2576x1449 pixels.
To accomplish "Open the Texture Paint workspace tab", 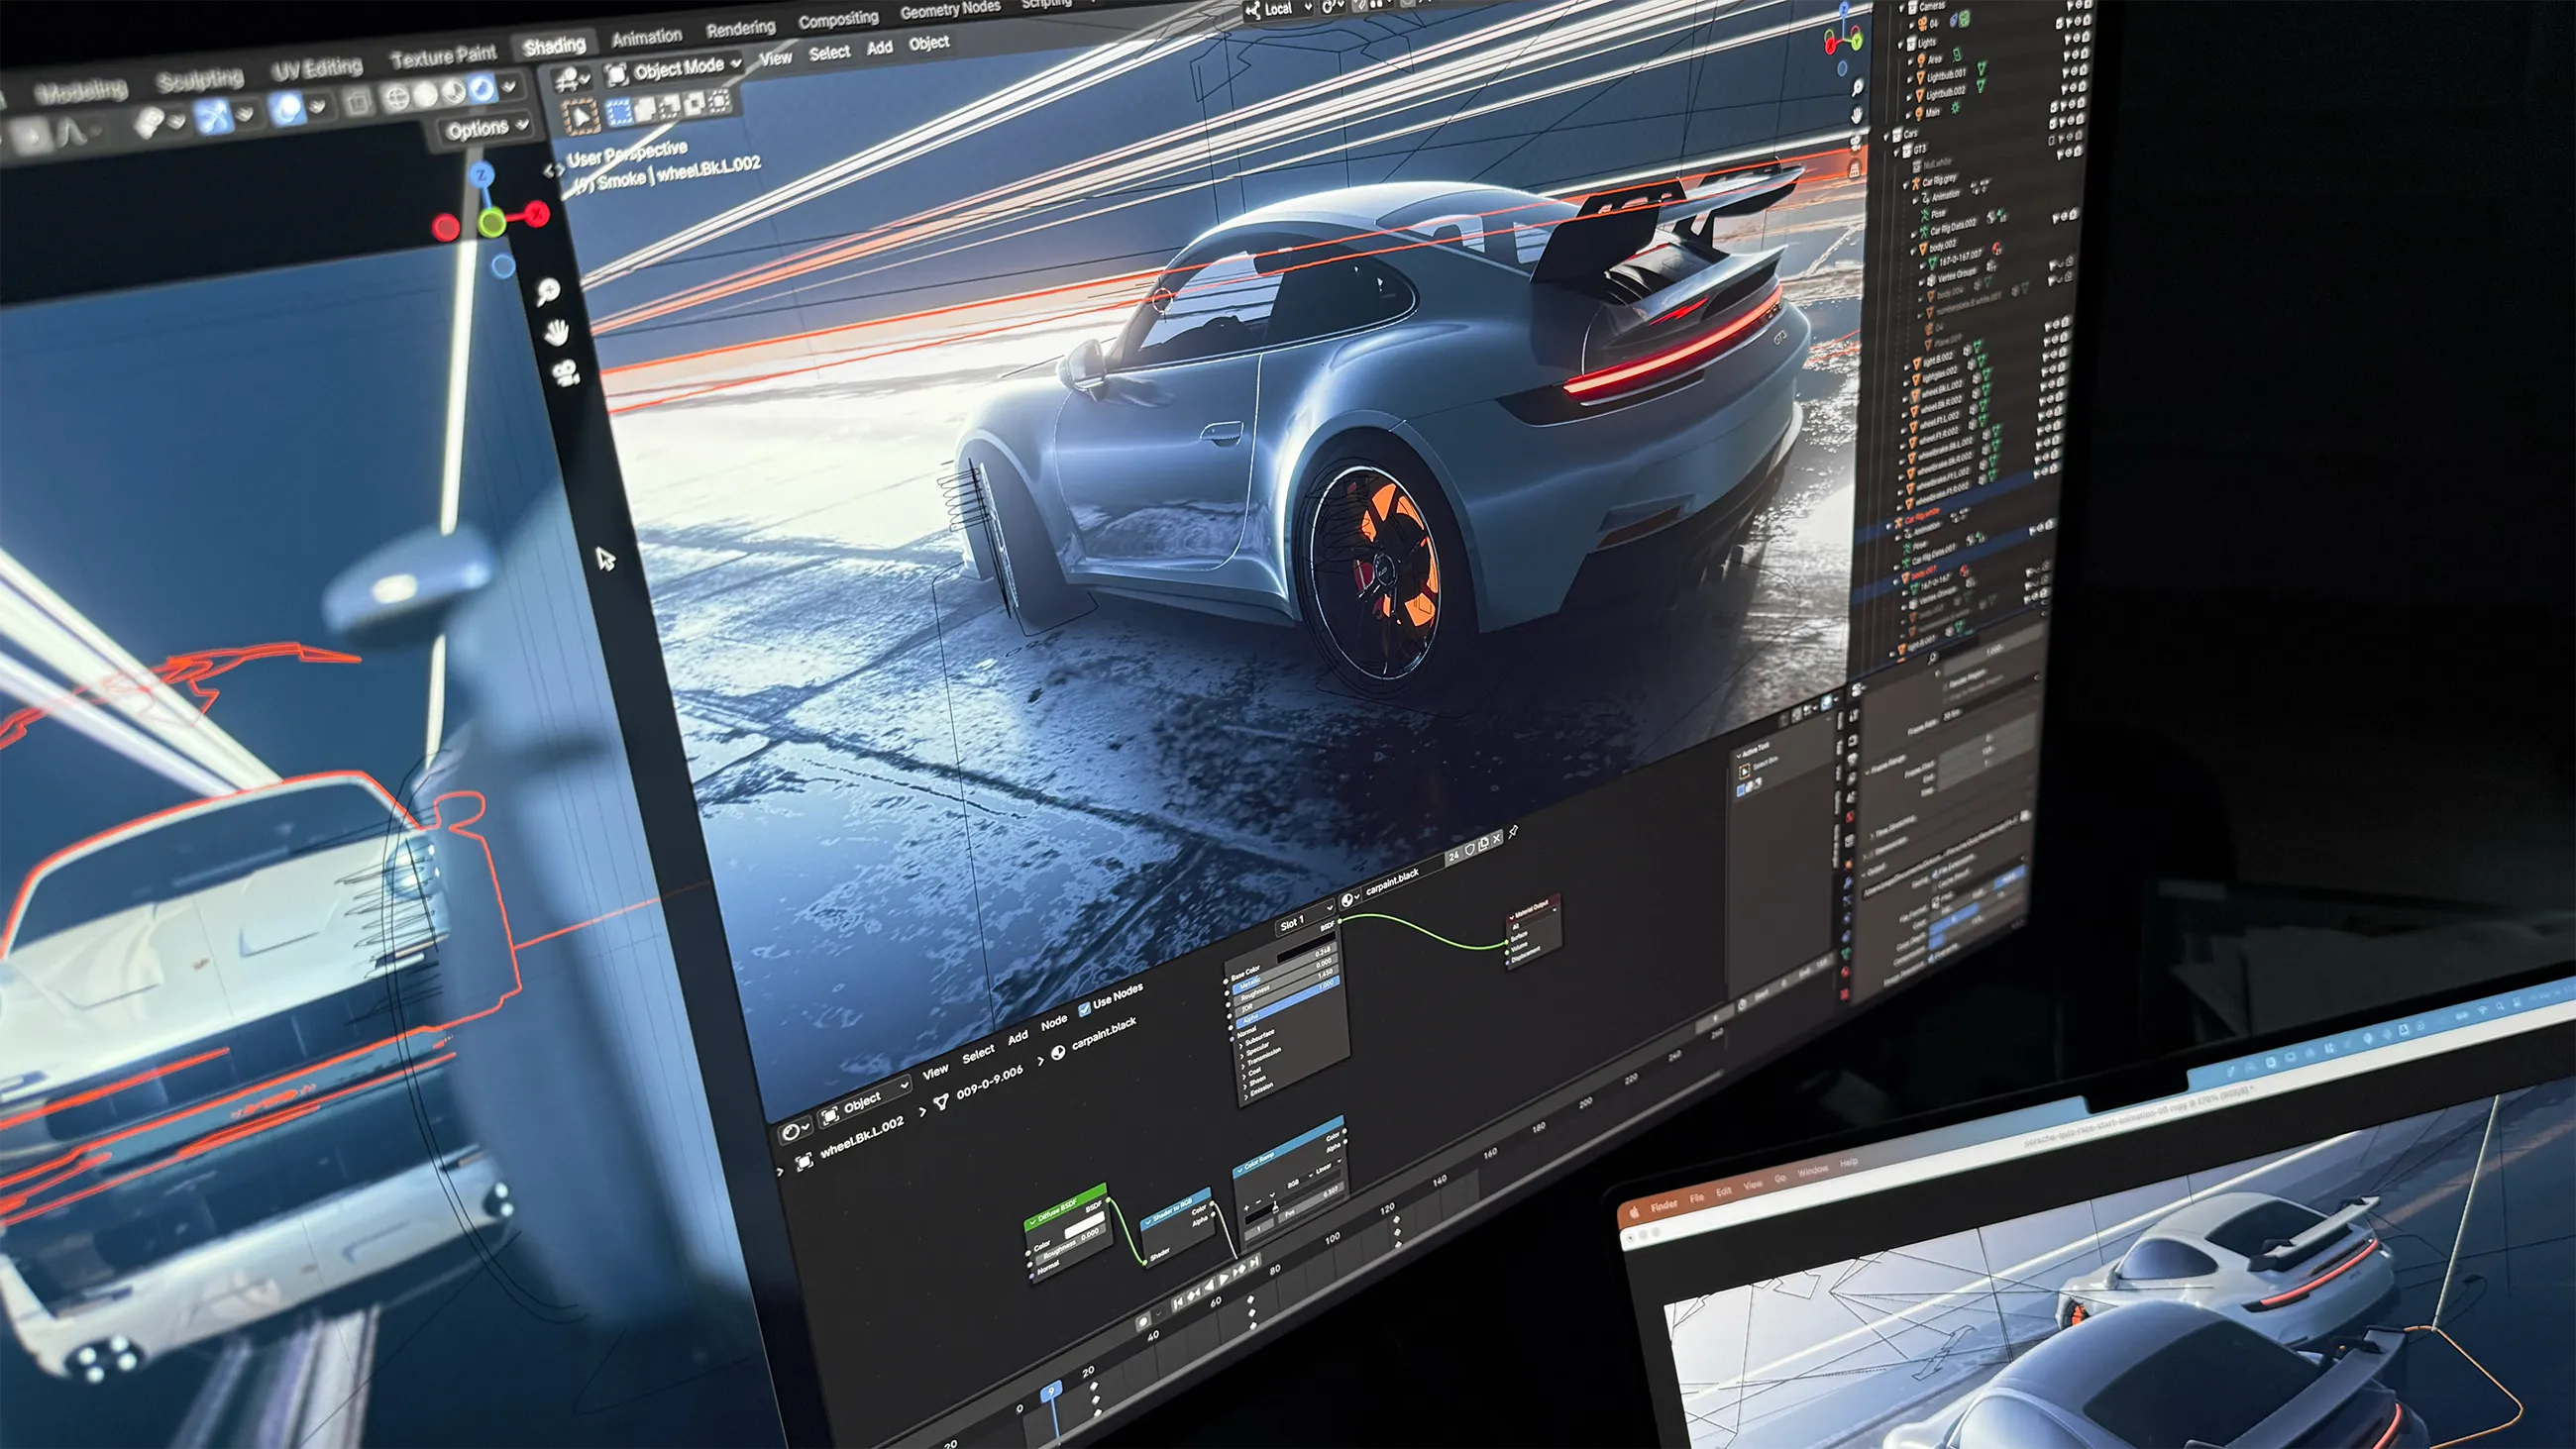I will (x=443, y=56).
